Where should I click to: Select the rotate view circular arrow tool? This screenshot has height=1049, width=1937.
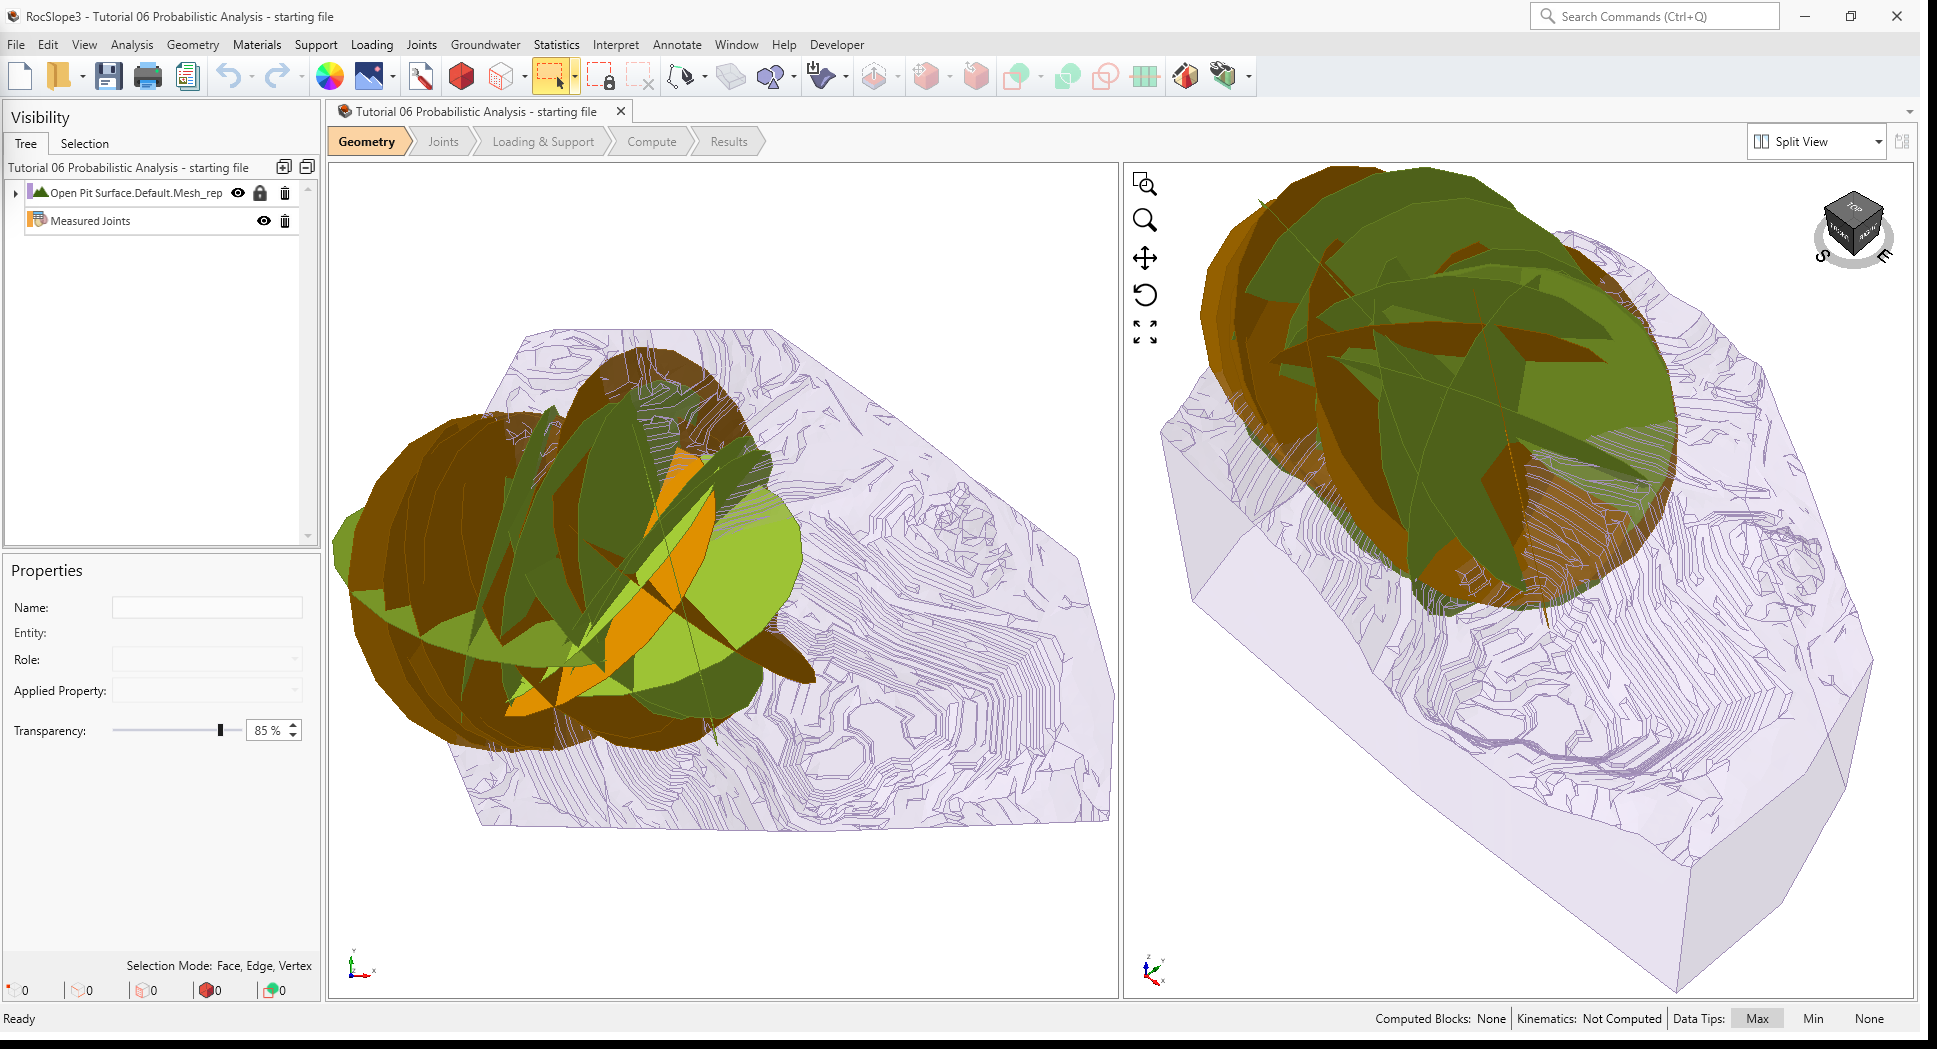point(1145,295)
